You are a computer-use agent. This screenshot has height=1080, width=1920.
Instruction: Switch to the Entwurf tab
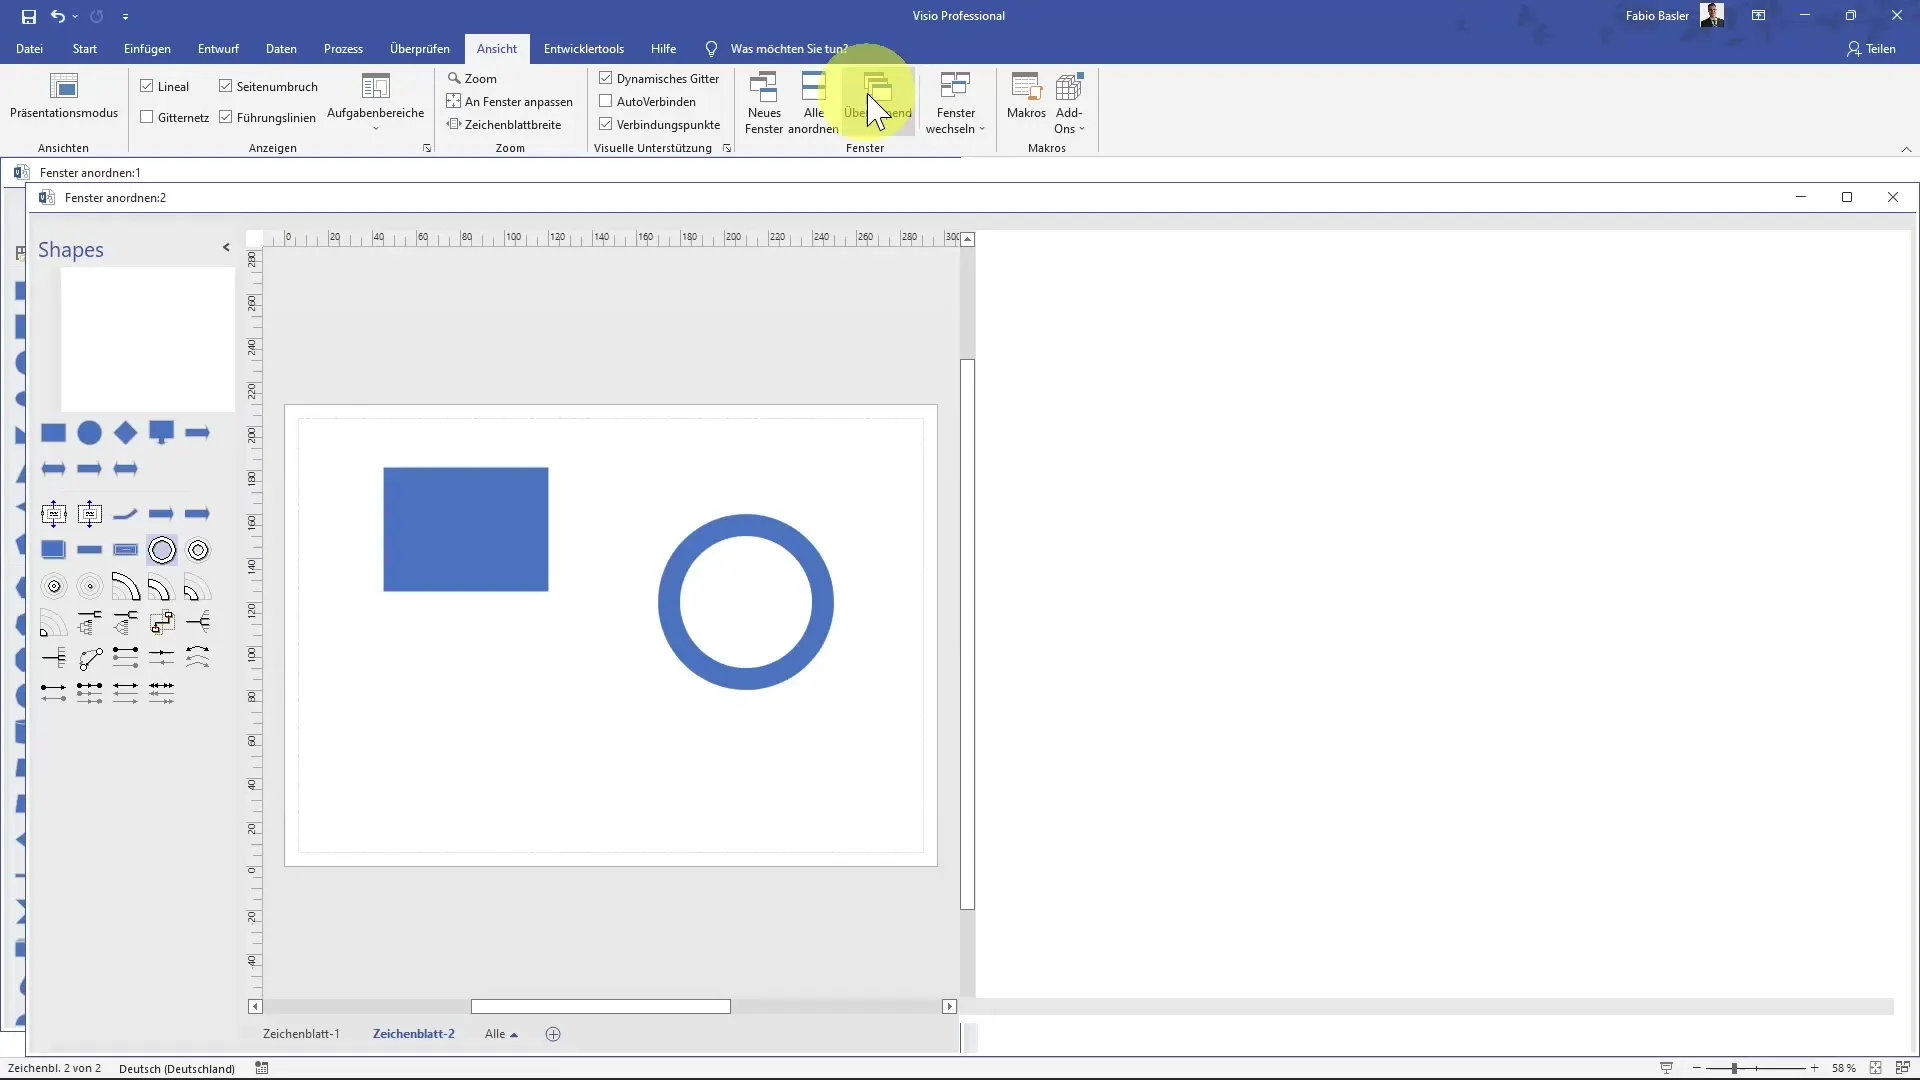218,48
